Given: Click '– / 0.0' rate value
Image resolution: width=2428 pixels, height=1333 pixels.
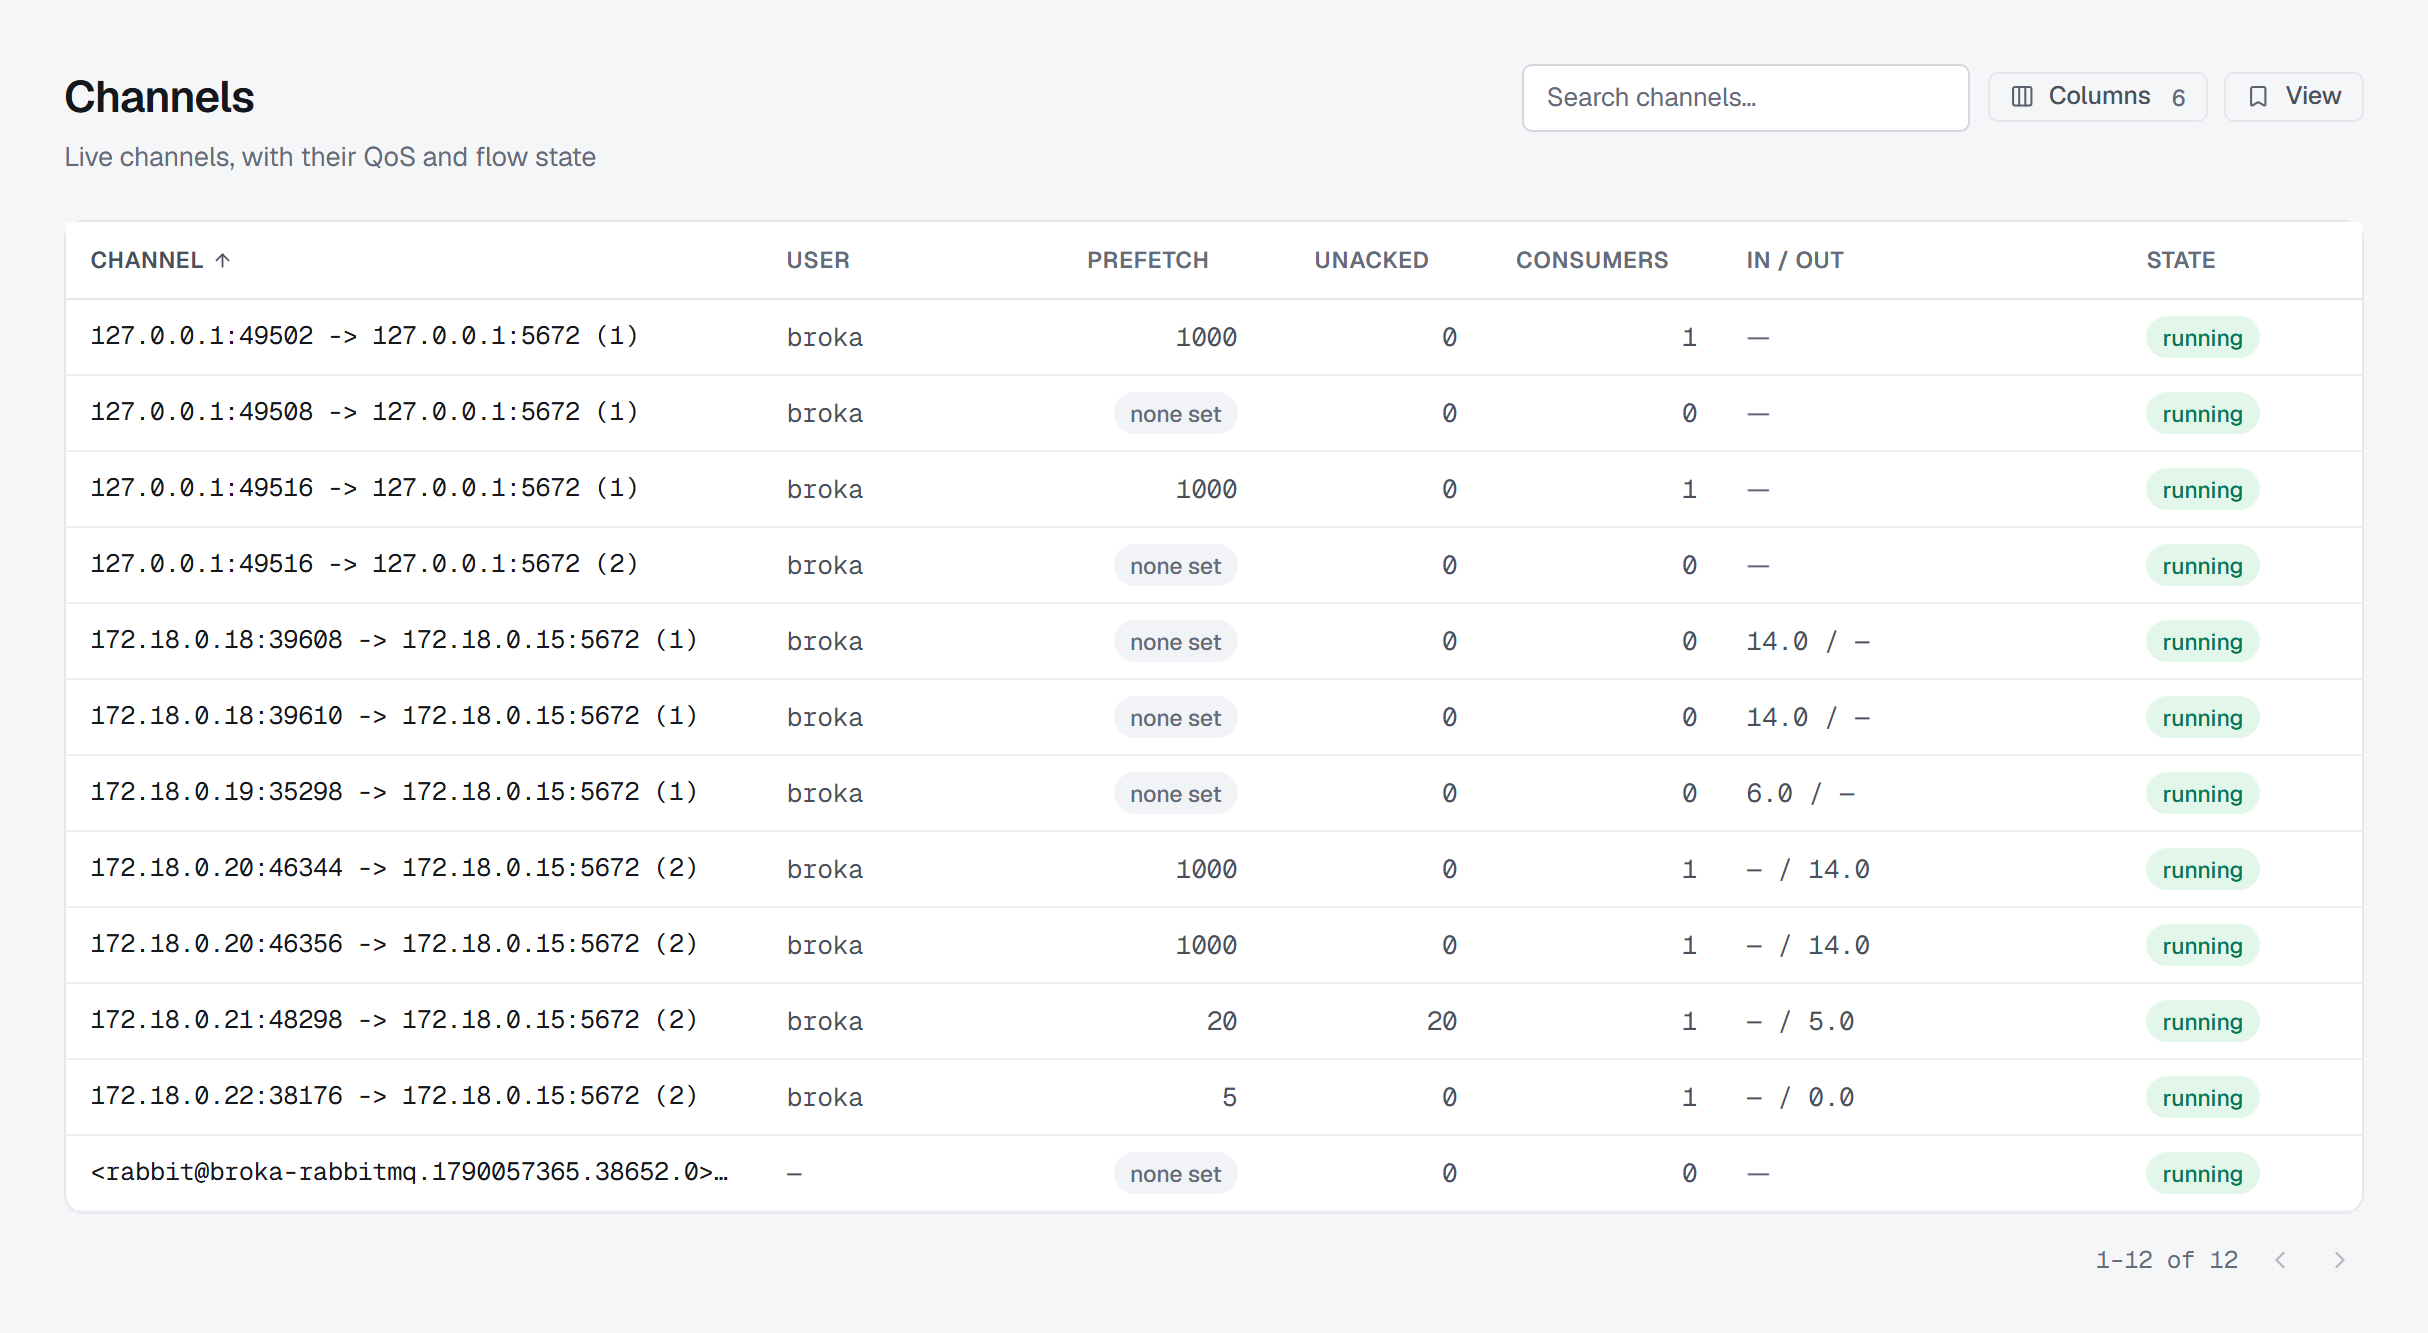Looking at the screenshot, I should click(x=1800, y=1098).
